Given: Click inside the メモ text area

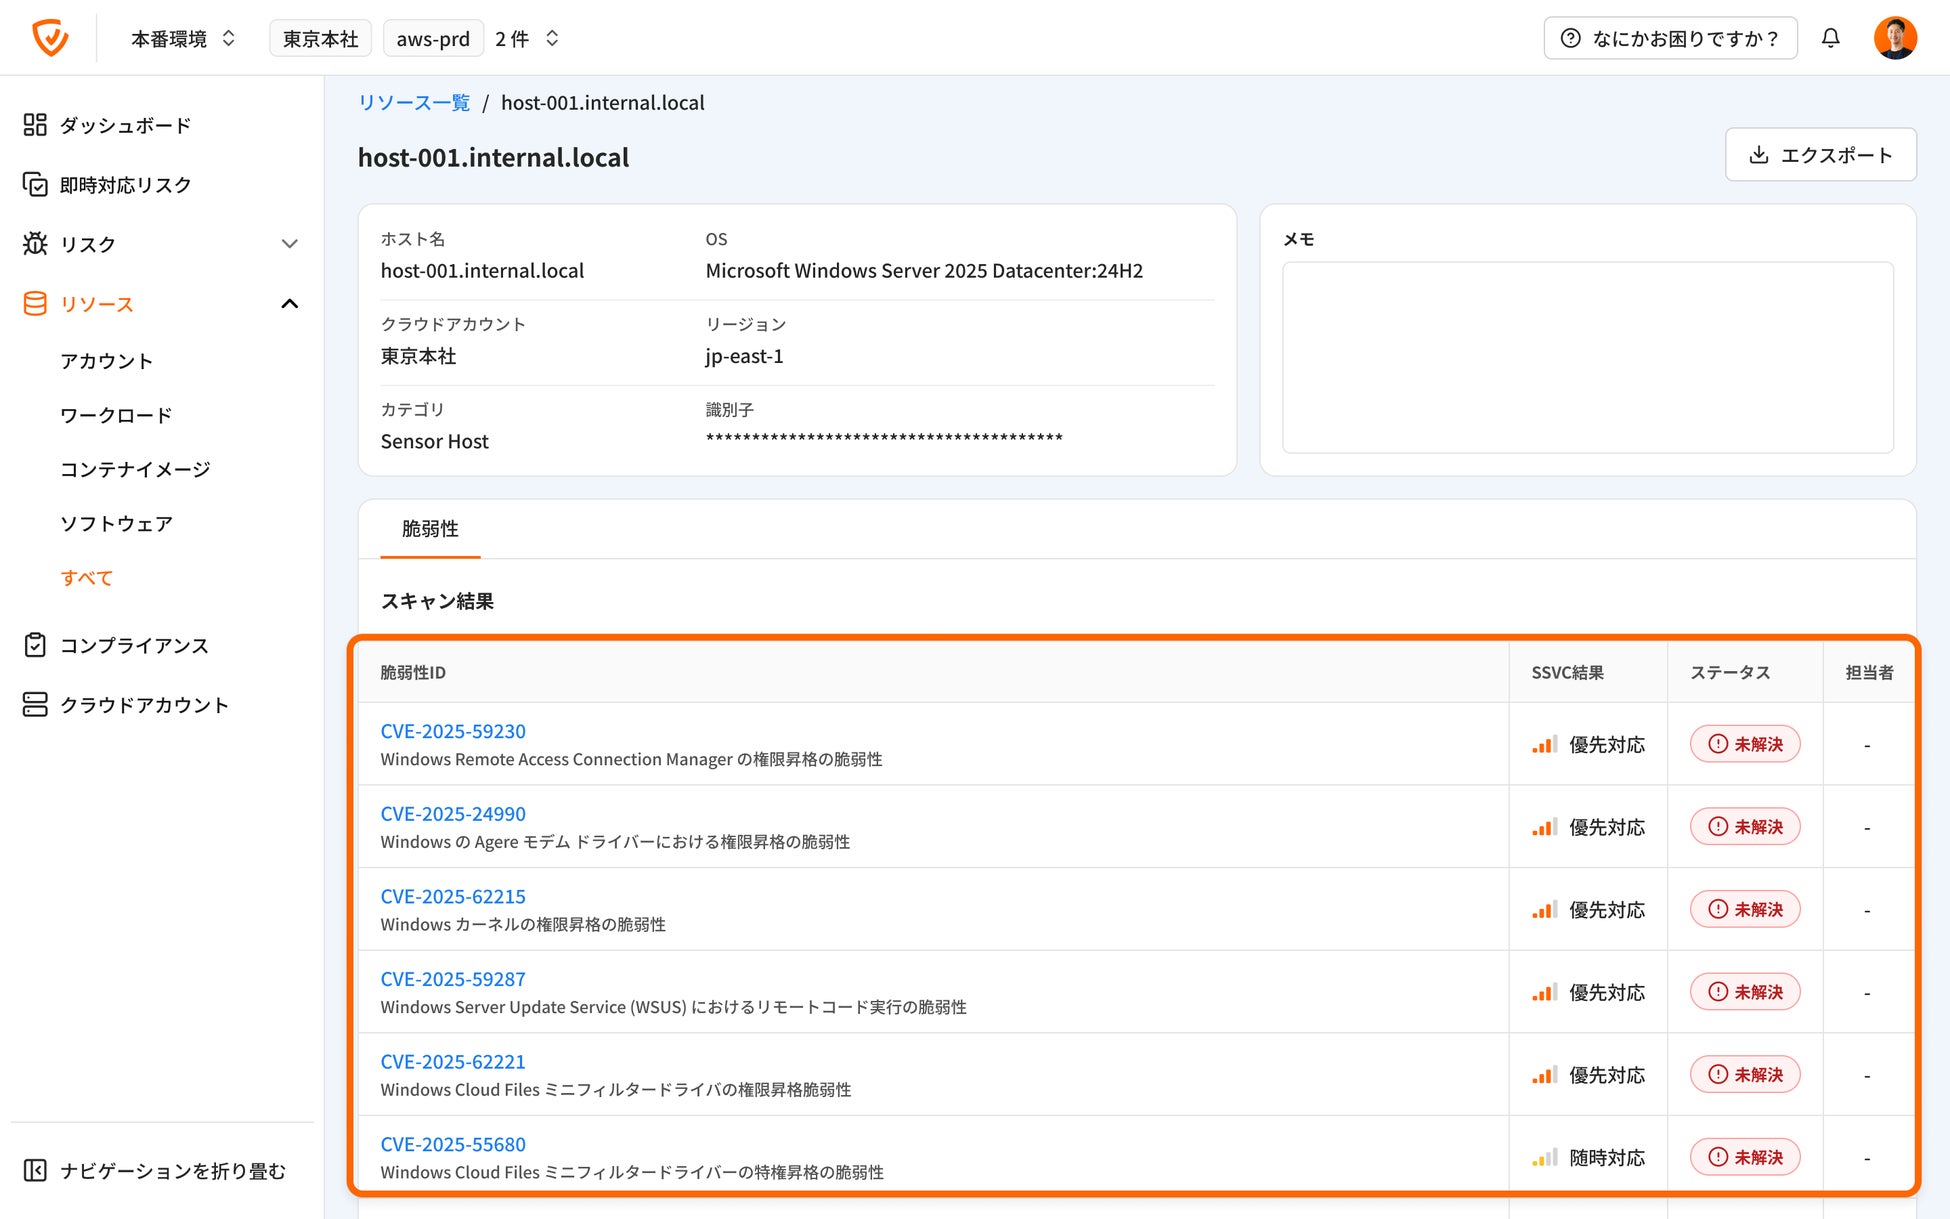Looking at the screenshot, I should click(1587, 357).
